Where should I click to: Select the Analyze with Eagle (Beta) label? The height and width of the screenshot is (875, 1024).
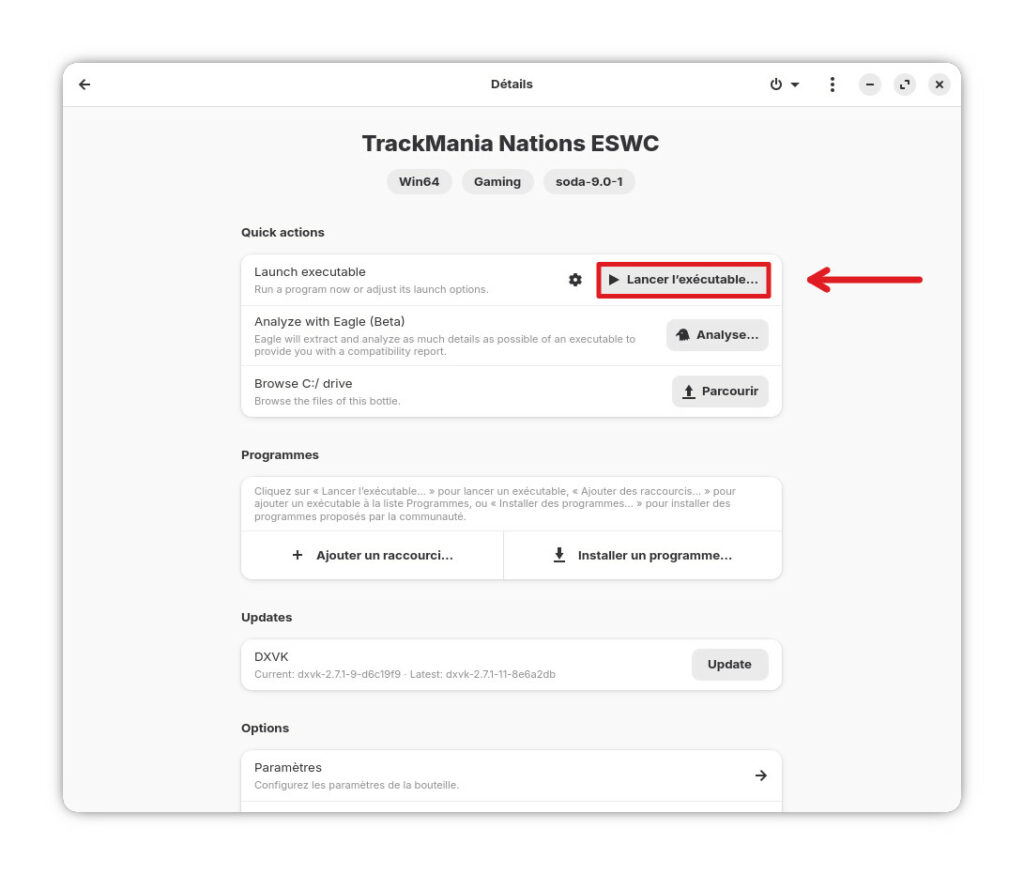pos(325,322)
